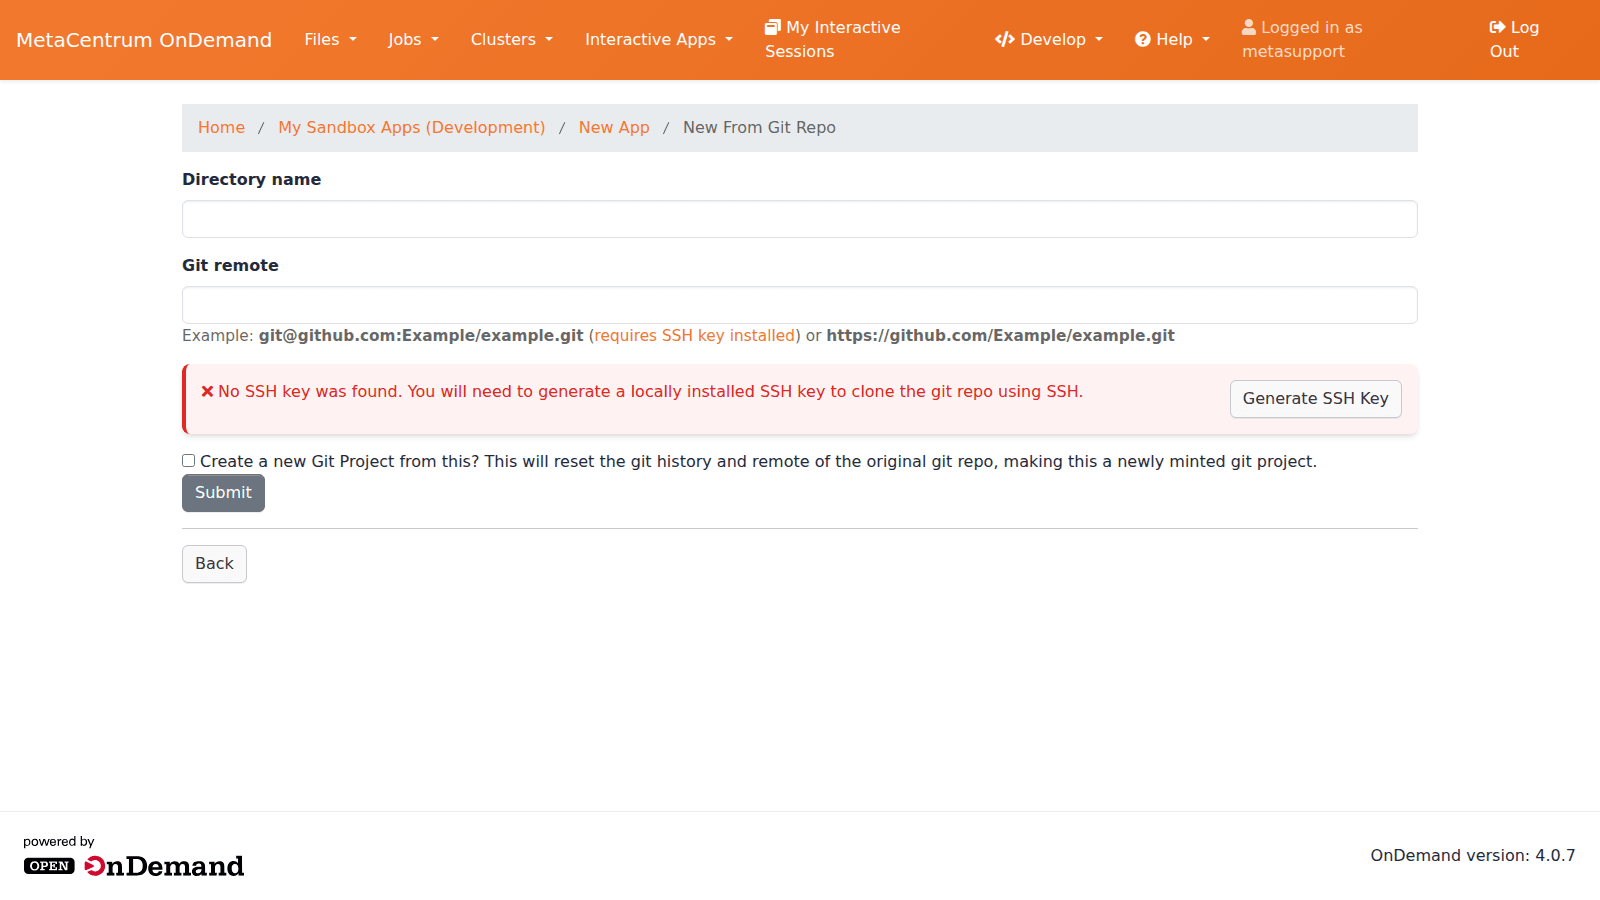Click the Back button
Image resolution: width=1600 pixels, height=900 pixels.
[x=214, y=563]
